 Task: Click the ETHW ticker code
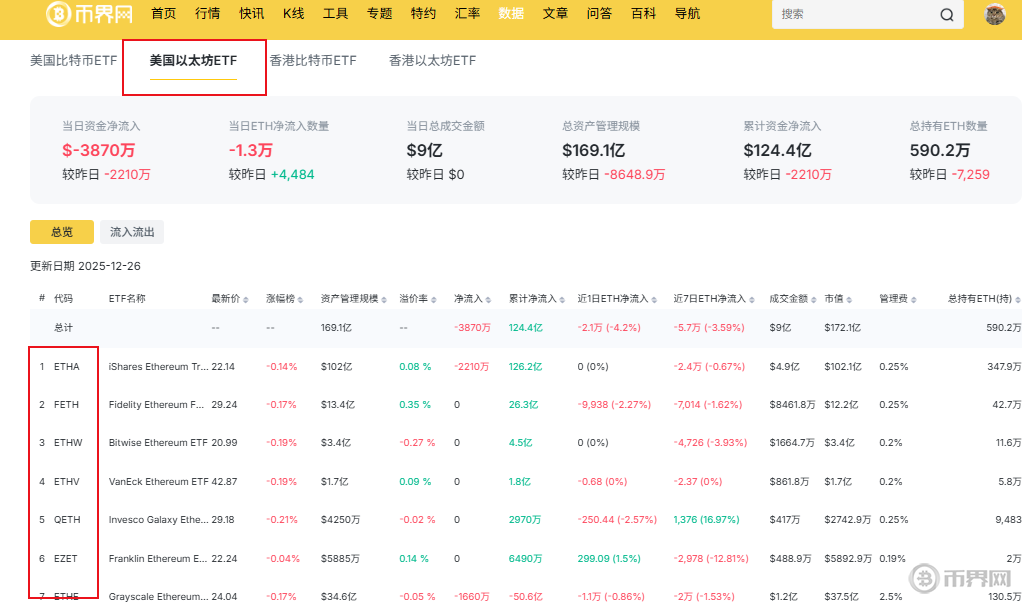coord(68,442)
